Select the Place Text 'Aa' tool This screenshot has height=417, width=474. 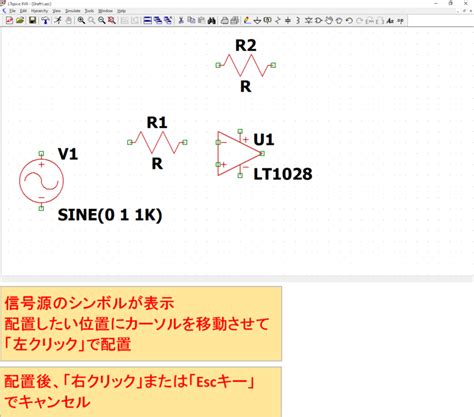tap(390, 21)
